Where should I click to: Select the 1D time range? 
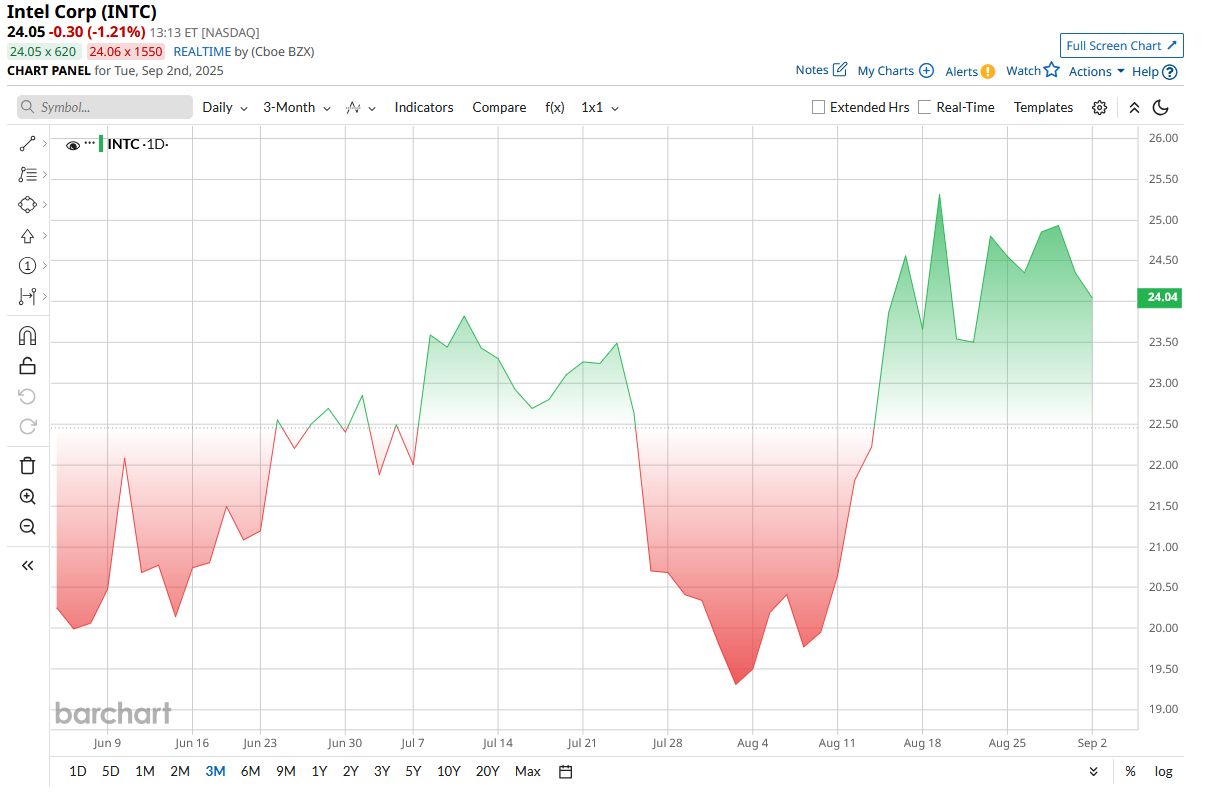[77, 771]
